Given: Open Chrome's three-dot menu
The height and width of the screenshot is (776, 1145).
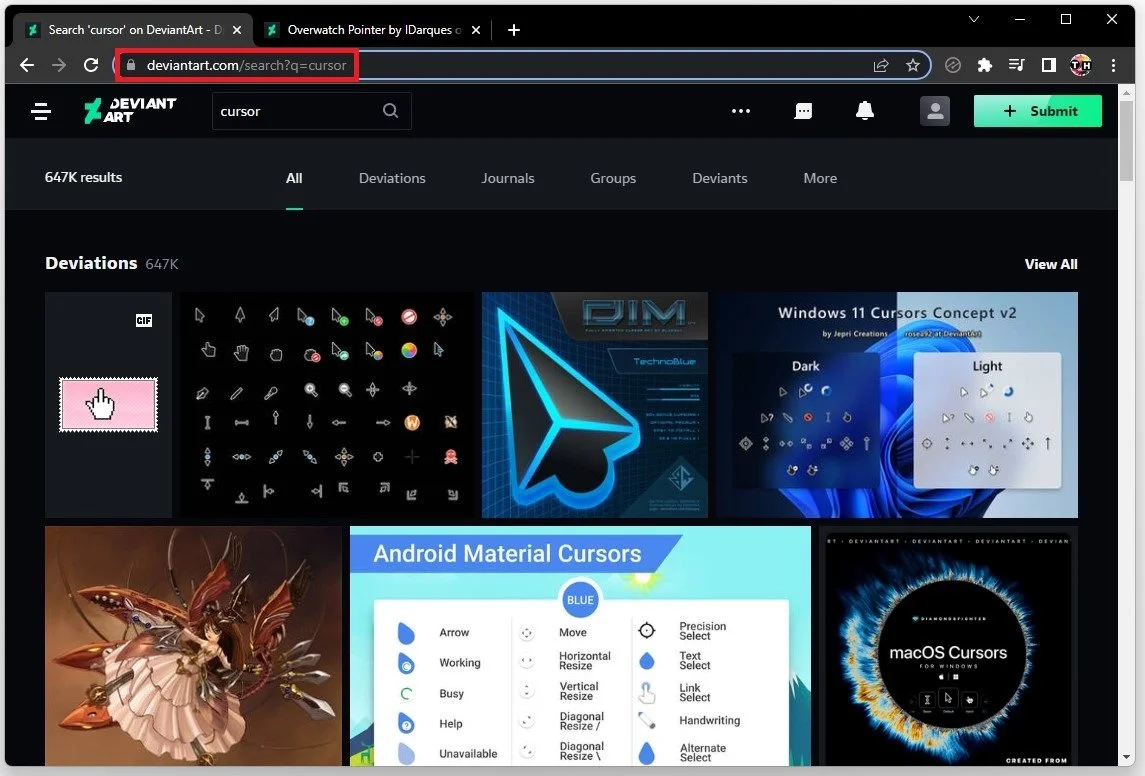Looking at the screenshot, I should pos(1113,65).
